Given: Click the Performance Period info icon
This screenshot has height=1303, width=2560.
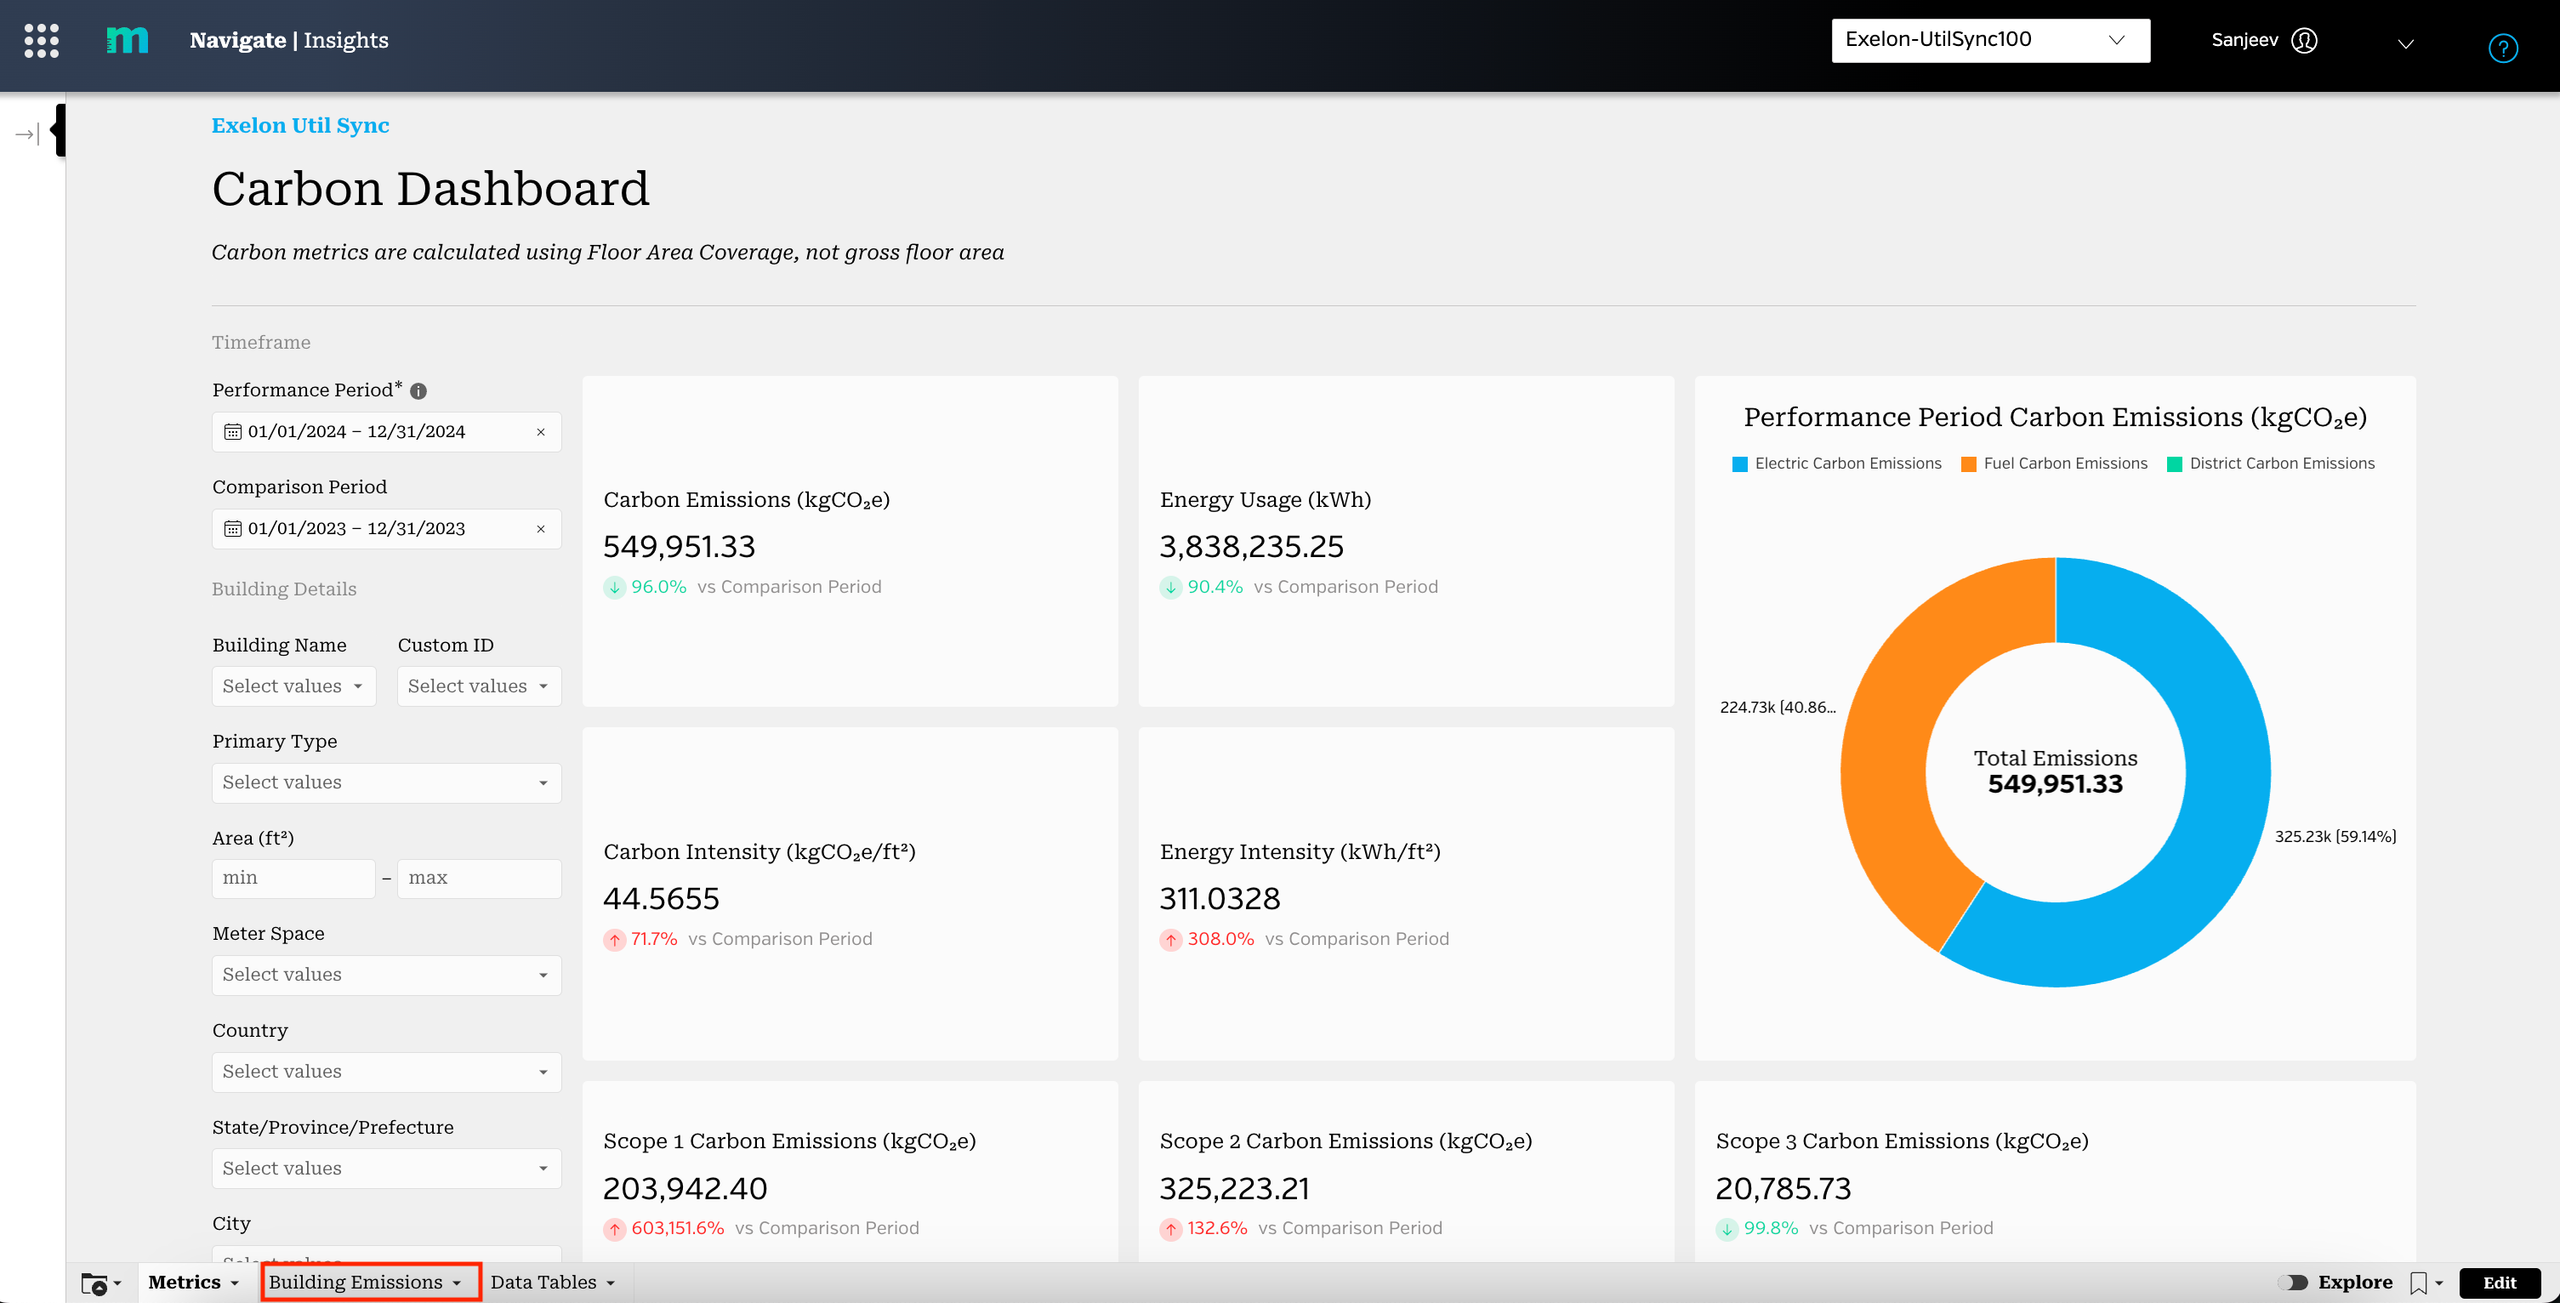Looking at the screenshot, I should pyautogui.click(x=419, y=391).
